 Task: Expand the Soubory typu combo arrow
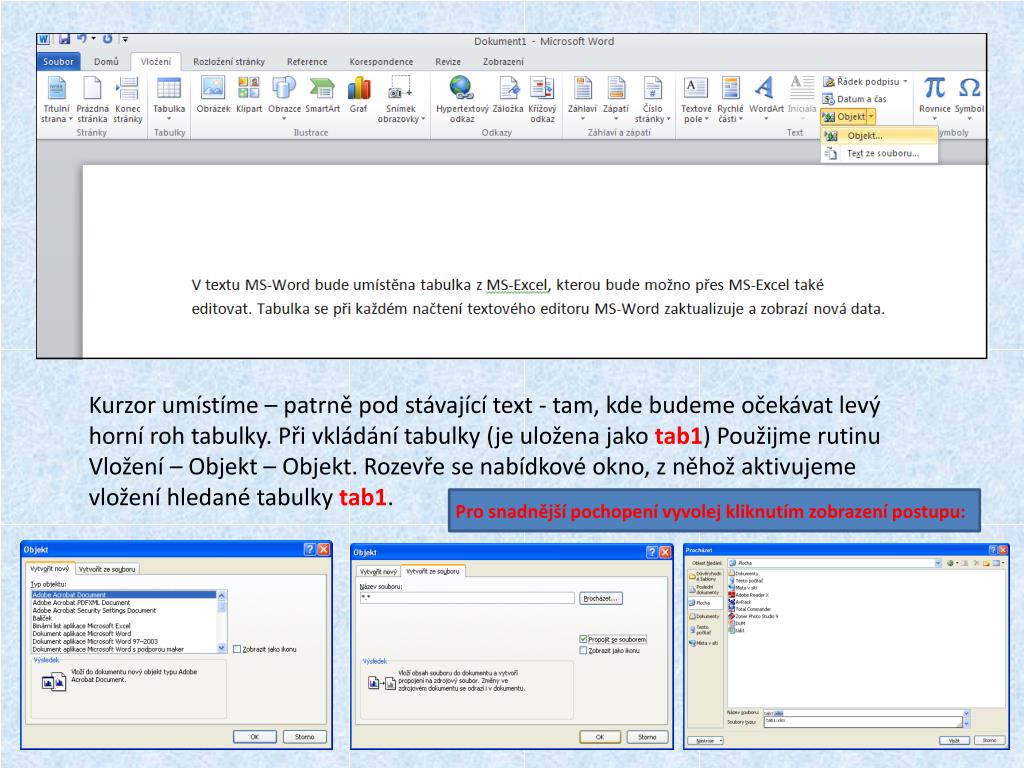coord(967,724)
